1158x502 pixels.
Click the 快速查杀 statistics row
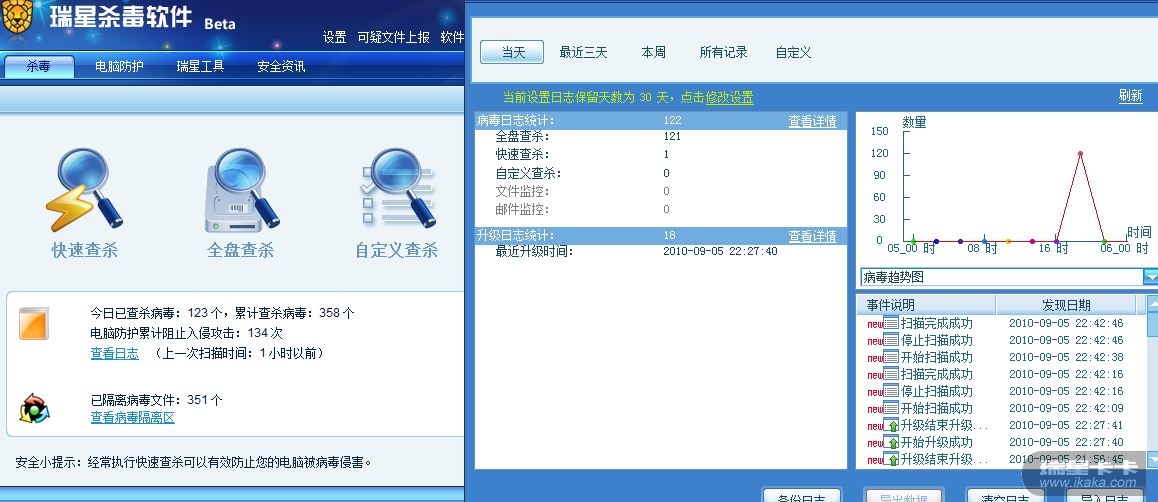click(660, 154)
